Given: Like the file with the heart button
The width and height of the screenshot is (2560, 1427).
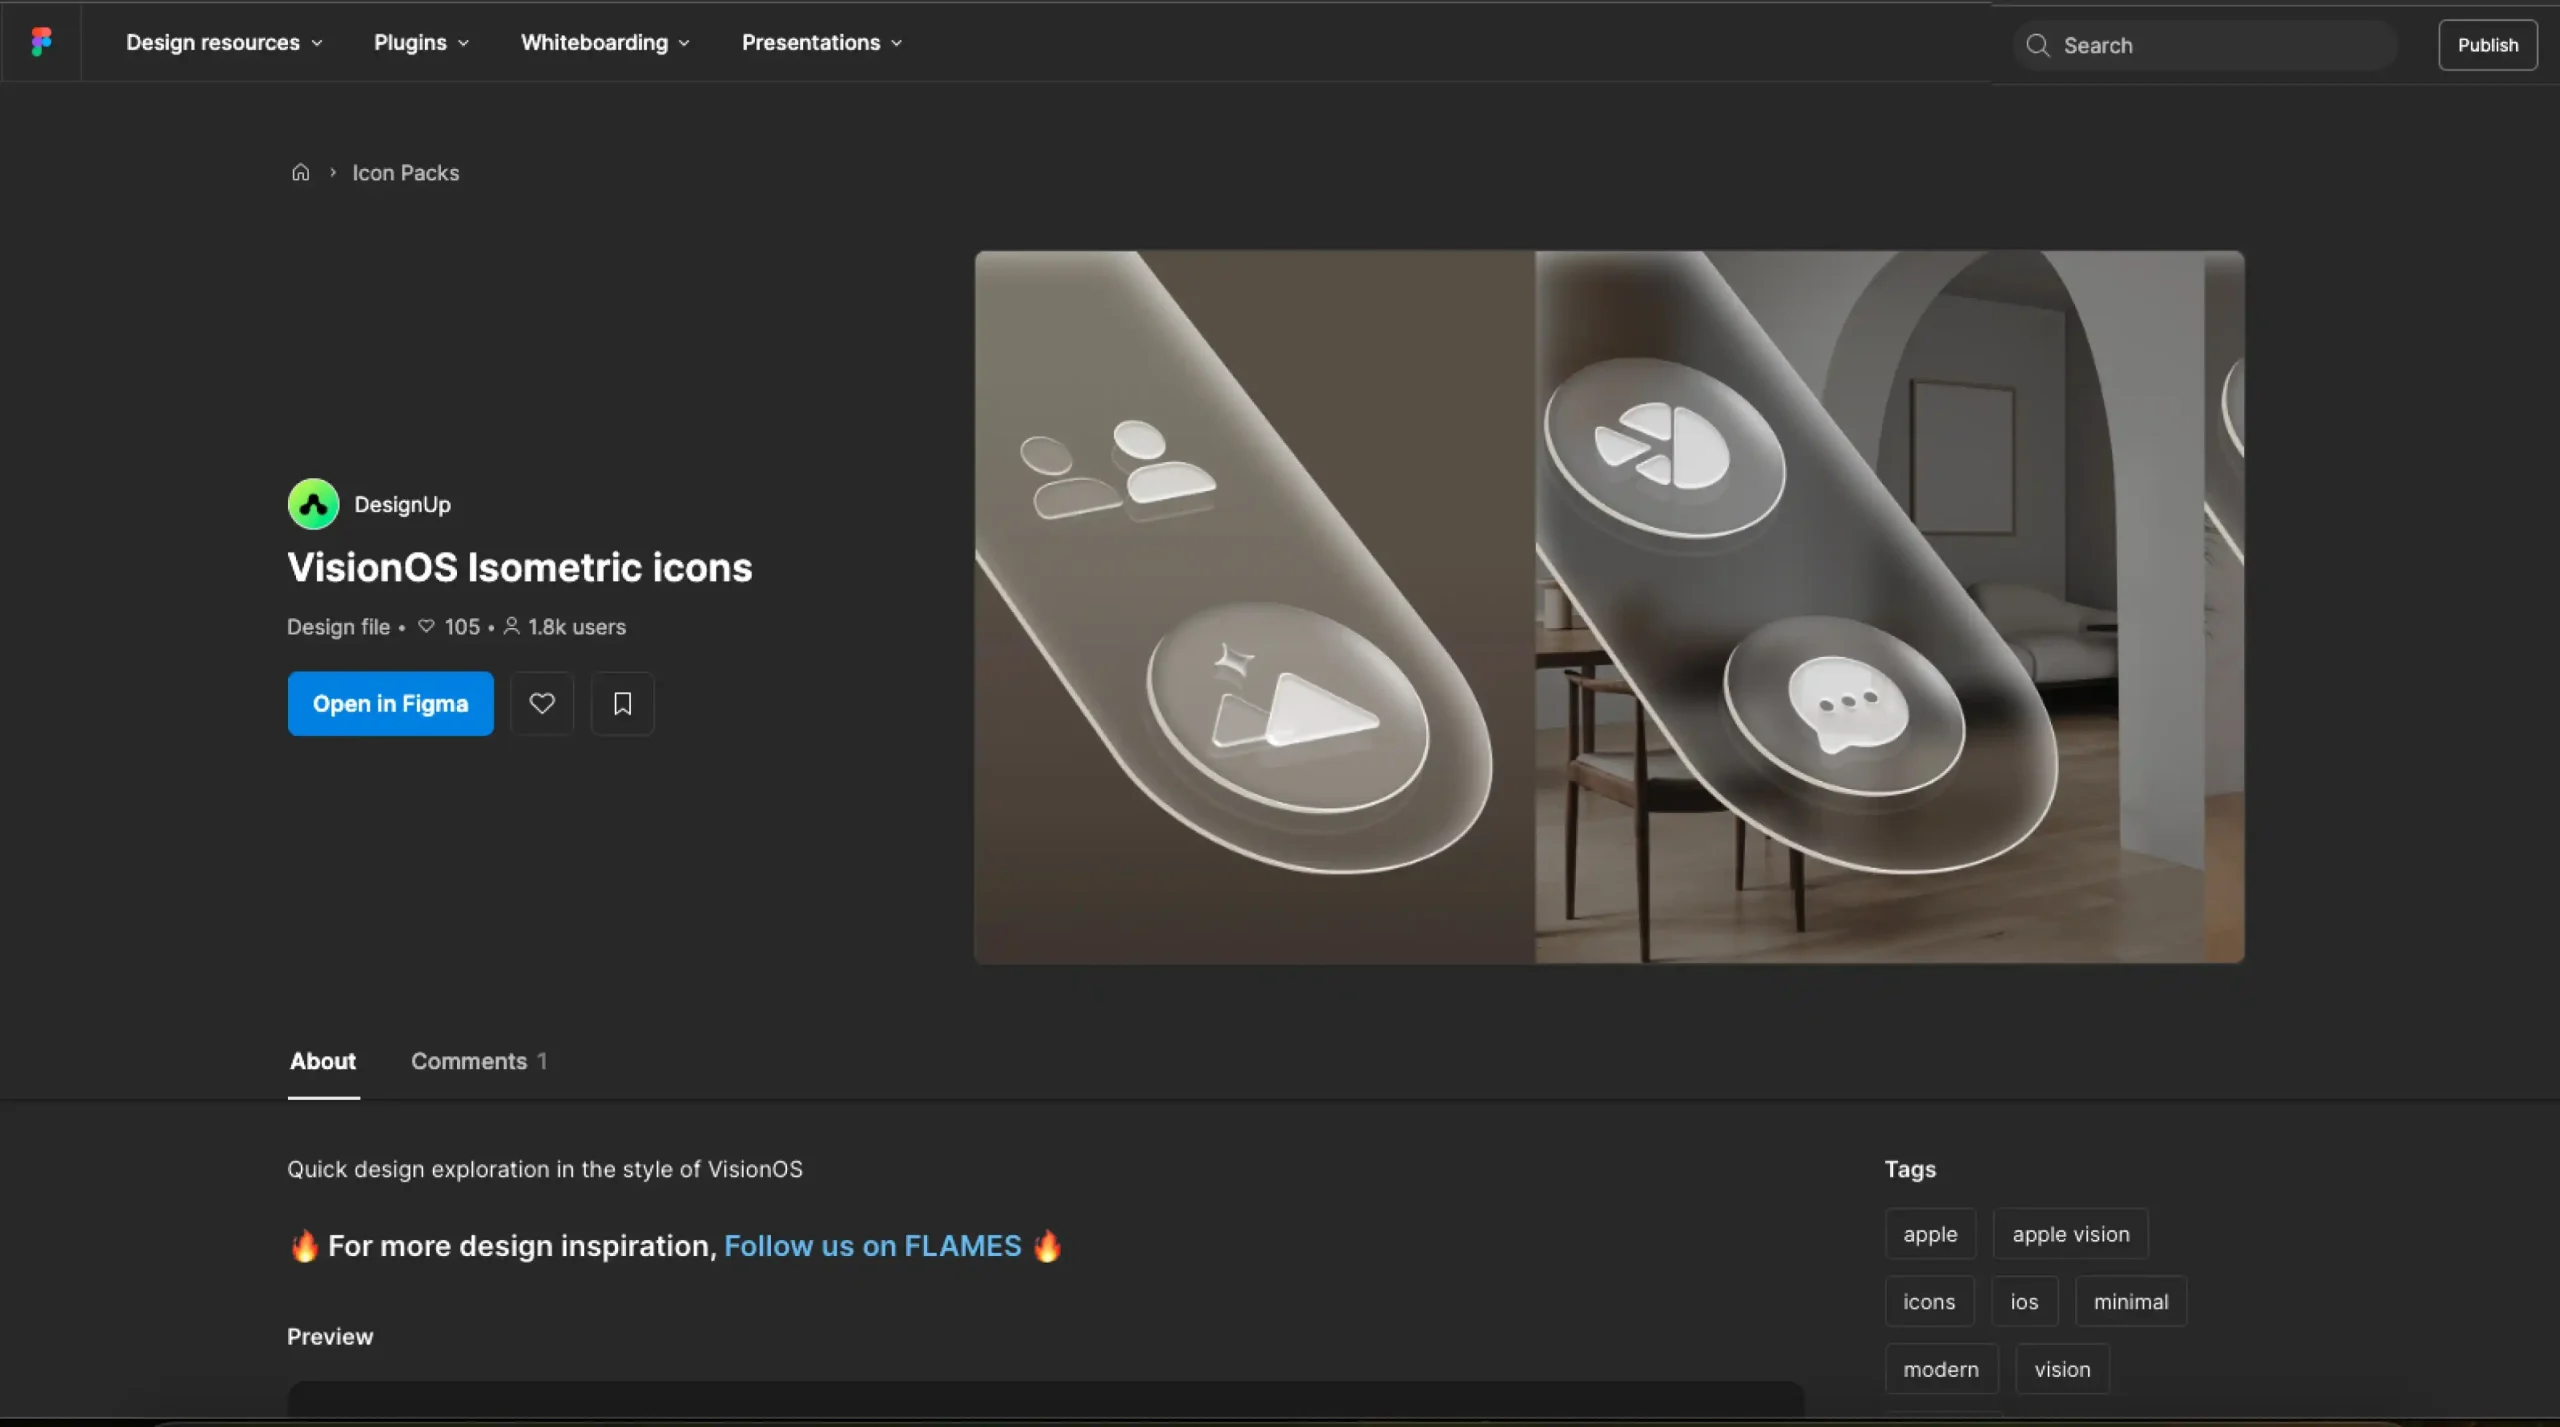Looking at the screenshot, I should tap(542, 703).
